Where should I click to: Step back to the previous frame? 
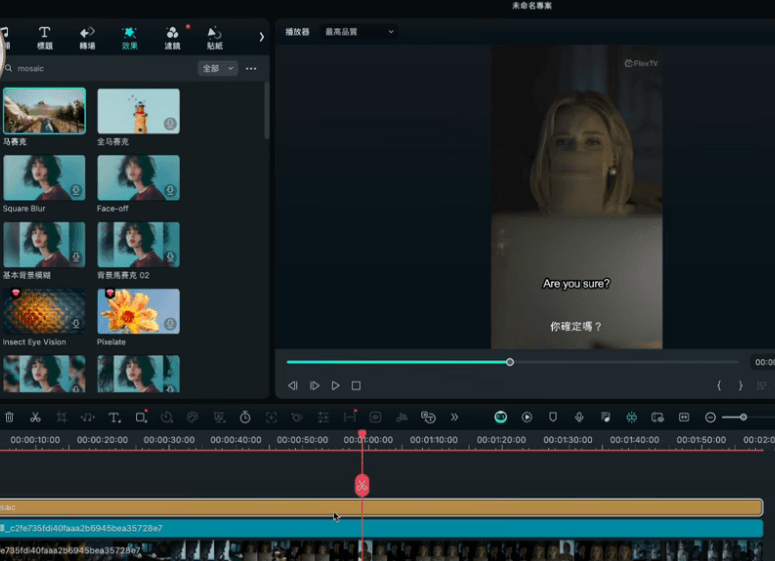[x=293, y=385]
